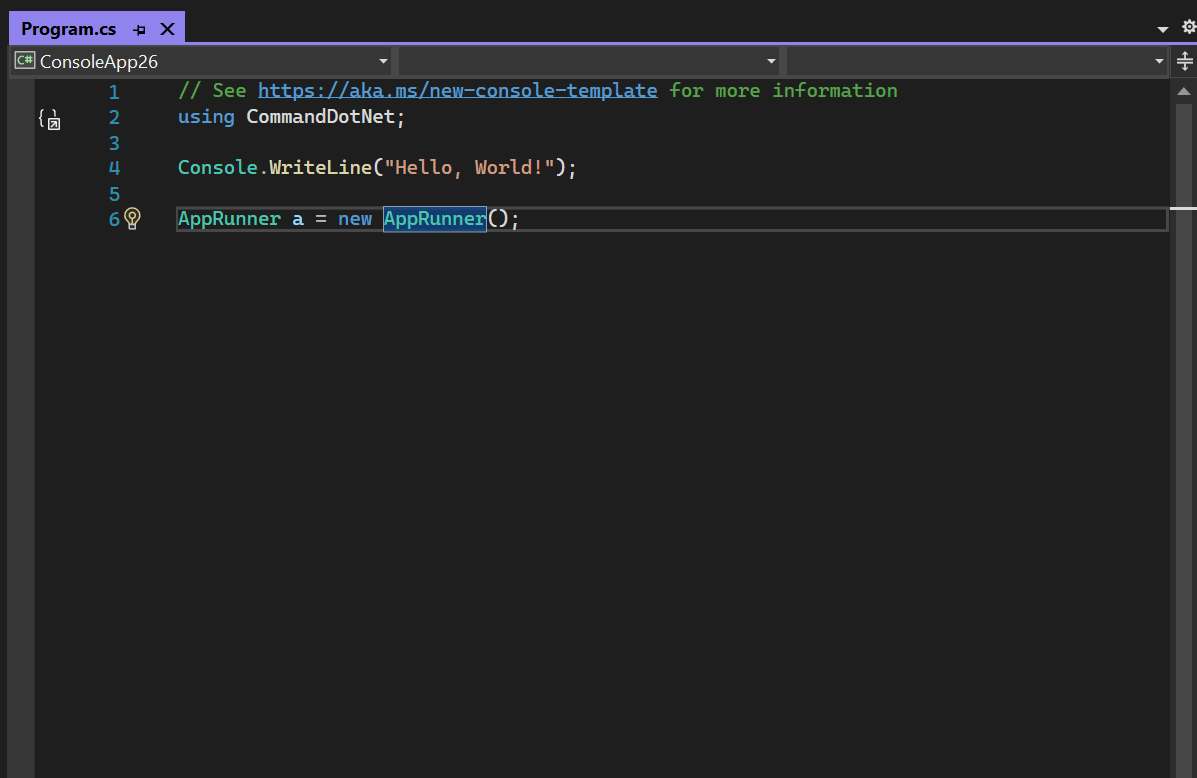Click line number 6 in the margin
Image resolution: width=1197 pixels, height=778 pixels.
point(113,219)
